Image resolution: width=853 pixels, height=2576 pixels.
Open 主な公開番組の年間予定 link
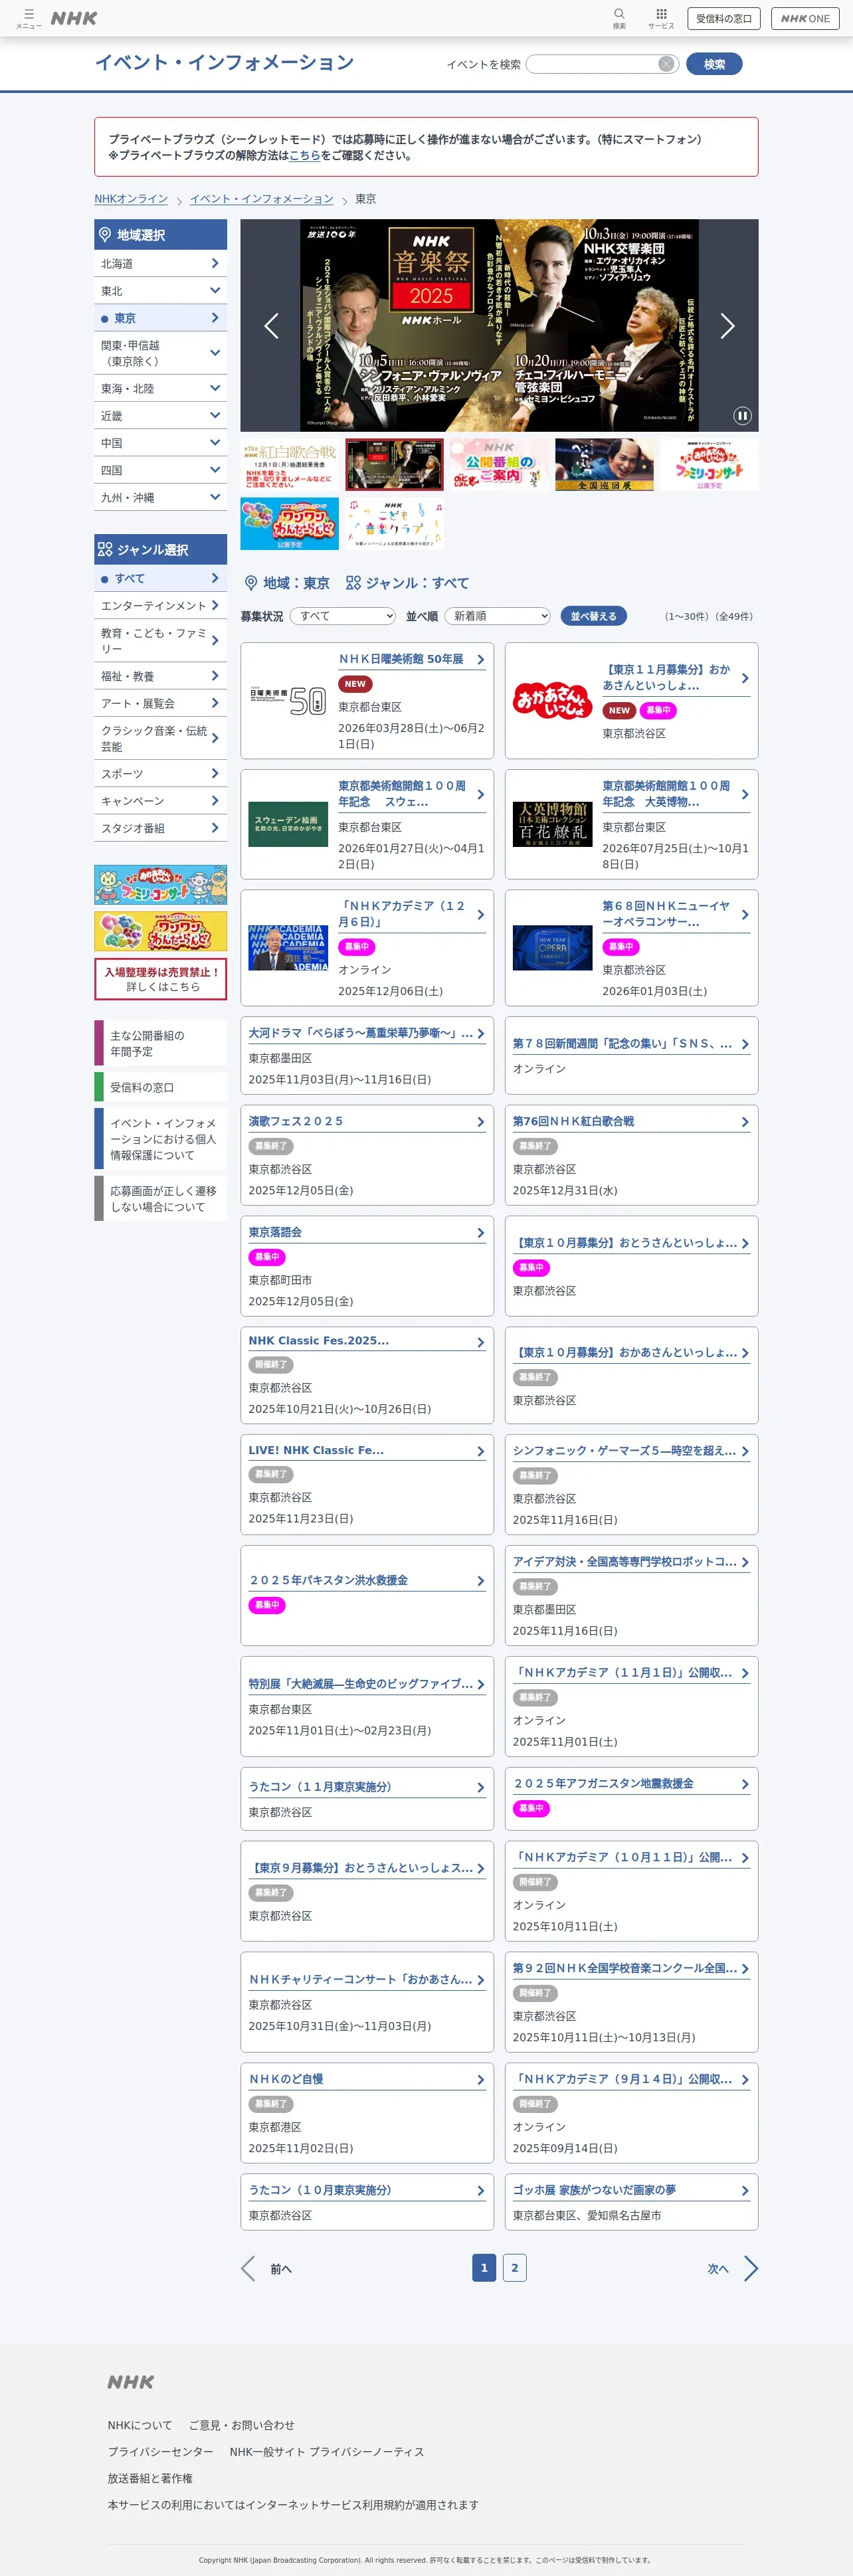[161, 1043]
